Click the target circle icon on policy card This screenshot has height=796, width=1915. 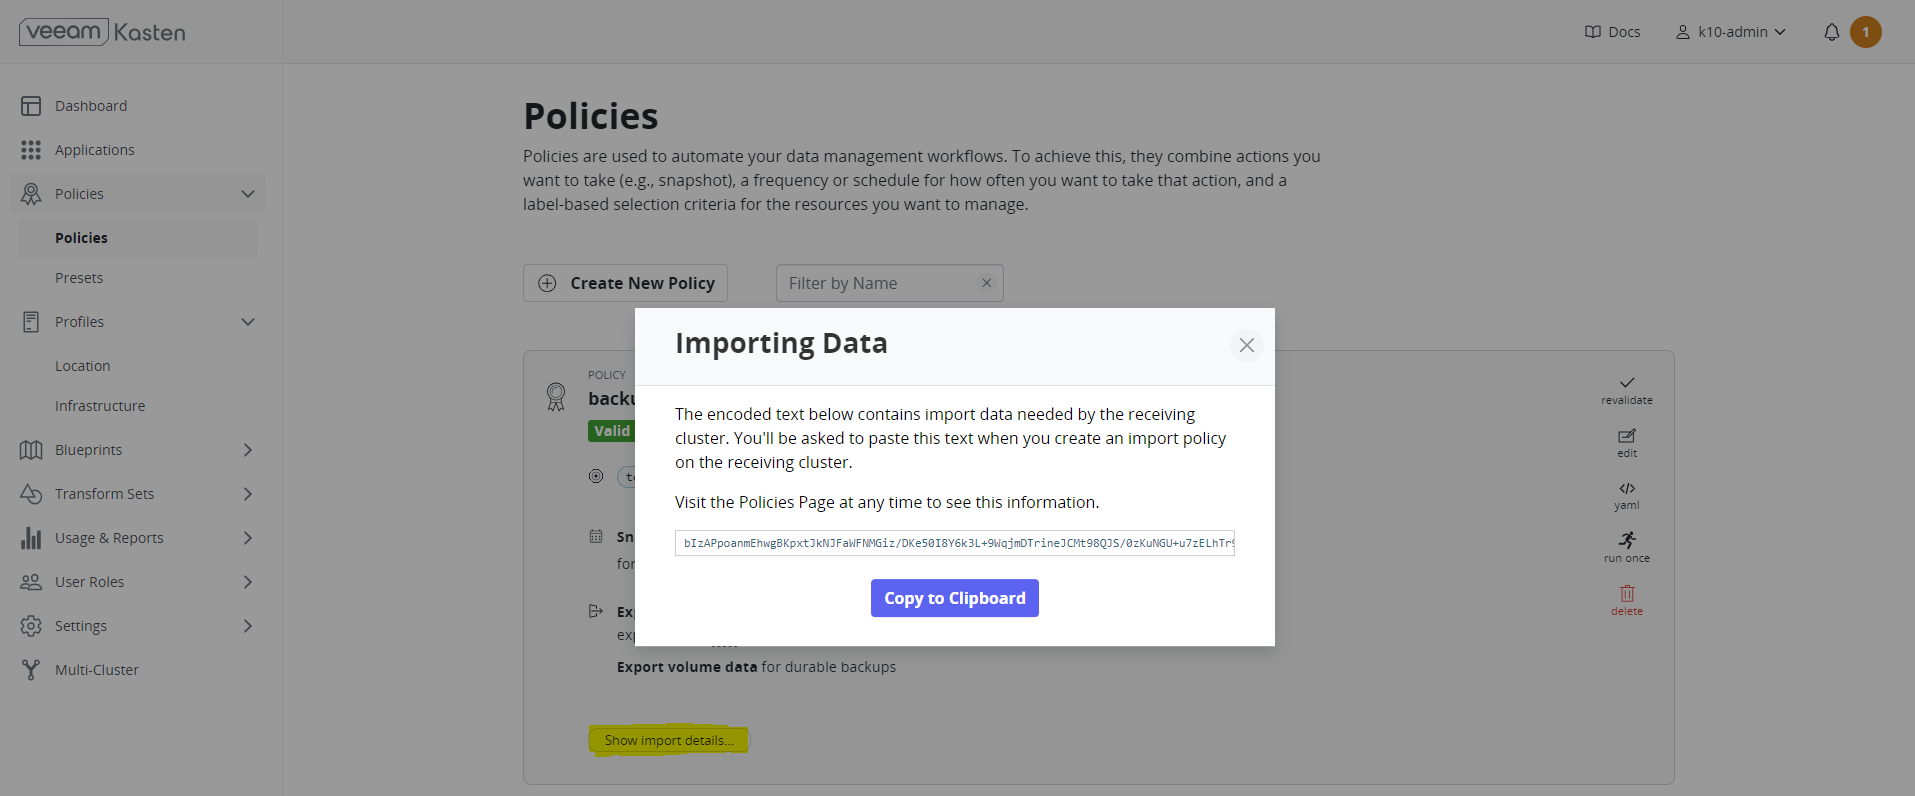(596, 476)
